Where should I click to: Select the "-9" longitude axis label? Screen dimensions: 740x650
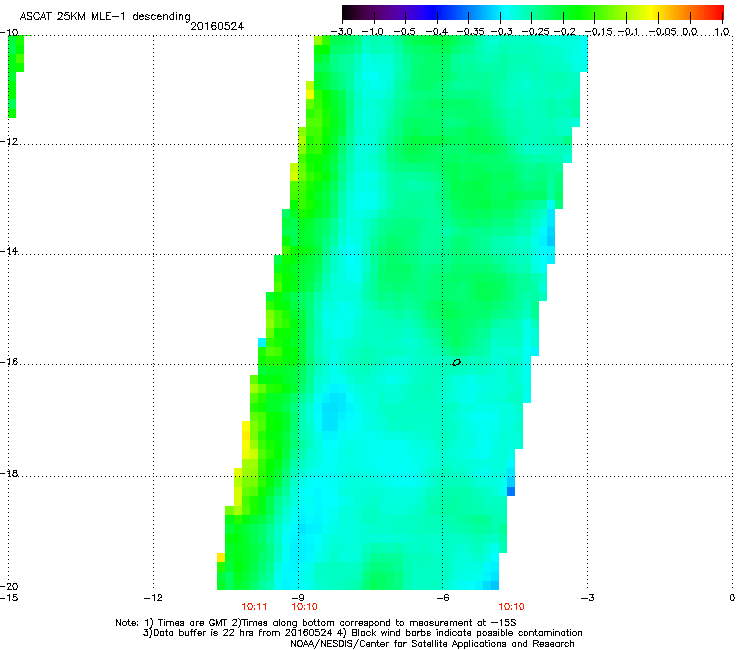point(298,598)
